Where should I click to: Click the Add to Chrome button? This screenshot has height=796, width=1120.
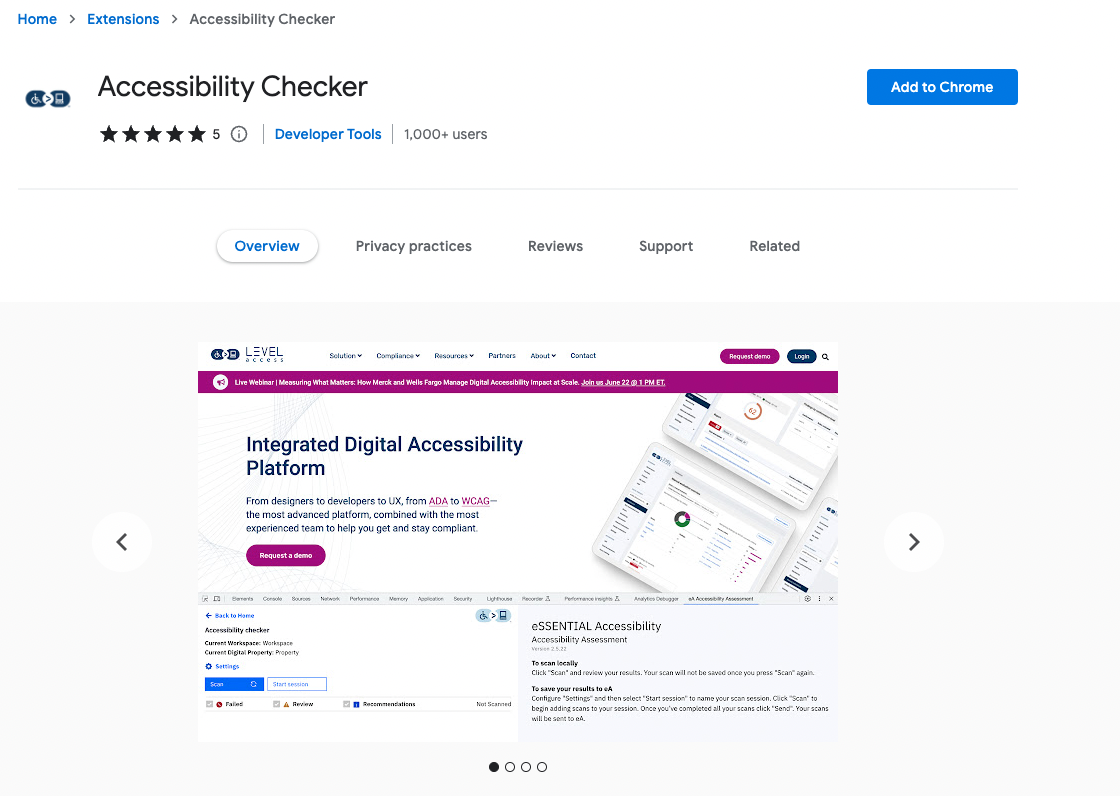[942, 87]
